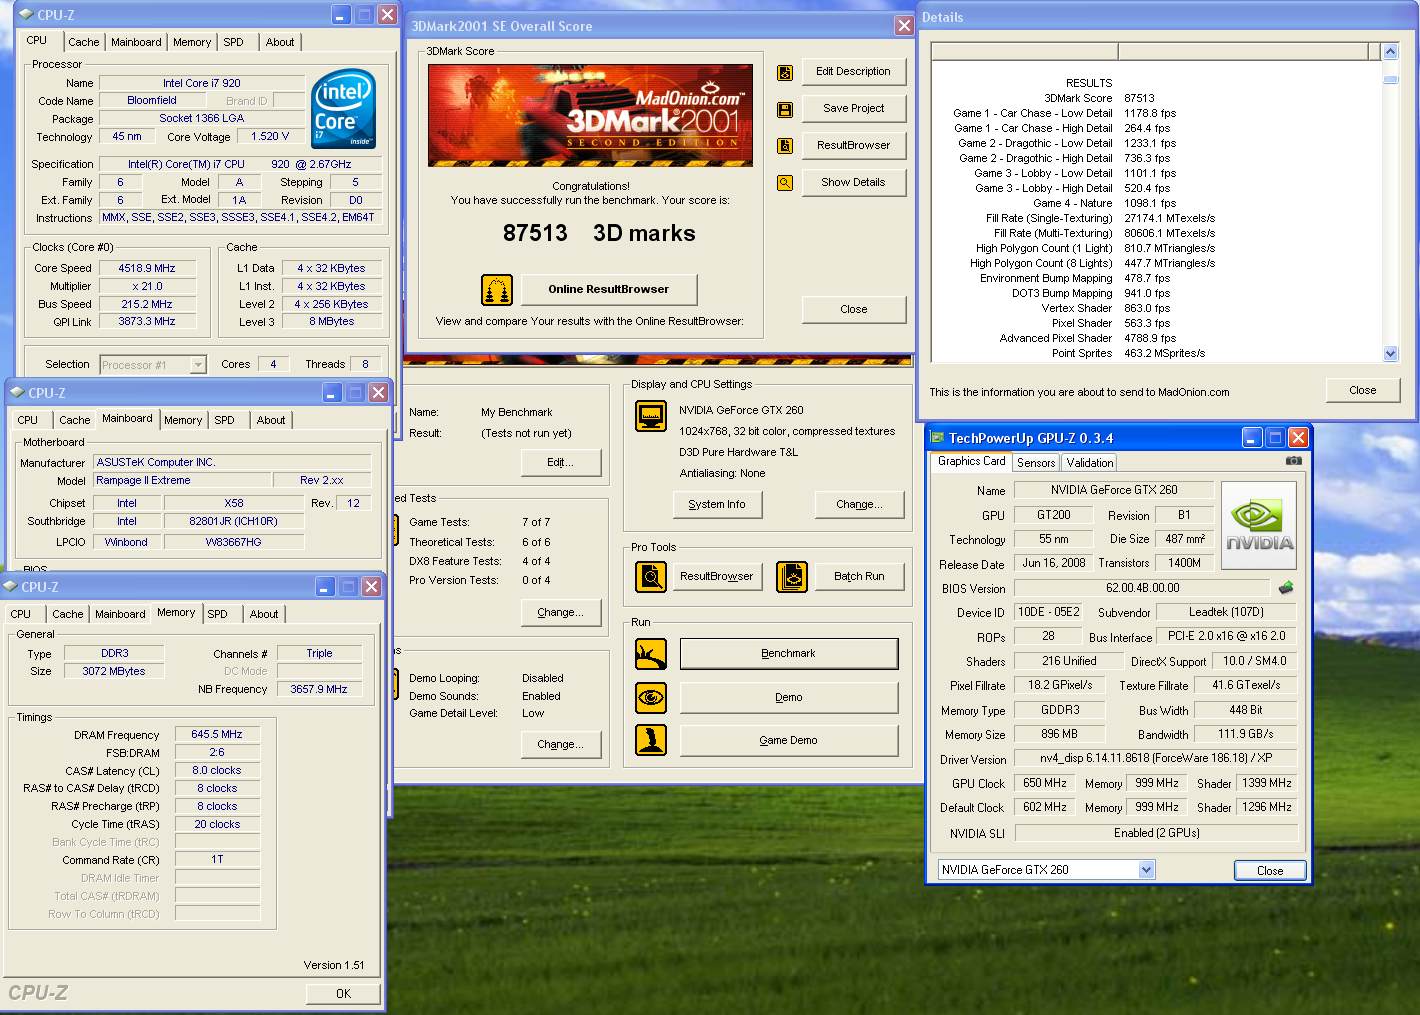Click the 3DMark Score value 87513 in Details
This screenshot has width=1420, height=1015.
tap(1139, 99)
